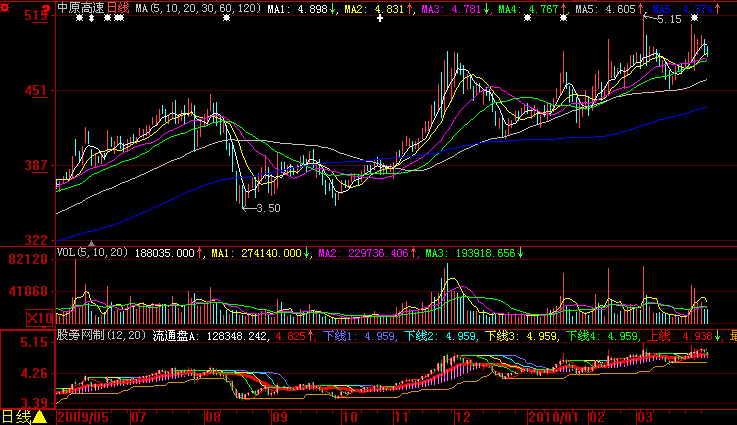Click the 387 price axis label
This screenshot has width=737, height=425.
click(36, 165)
